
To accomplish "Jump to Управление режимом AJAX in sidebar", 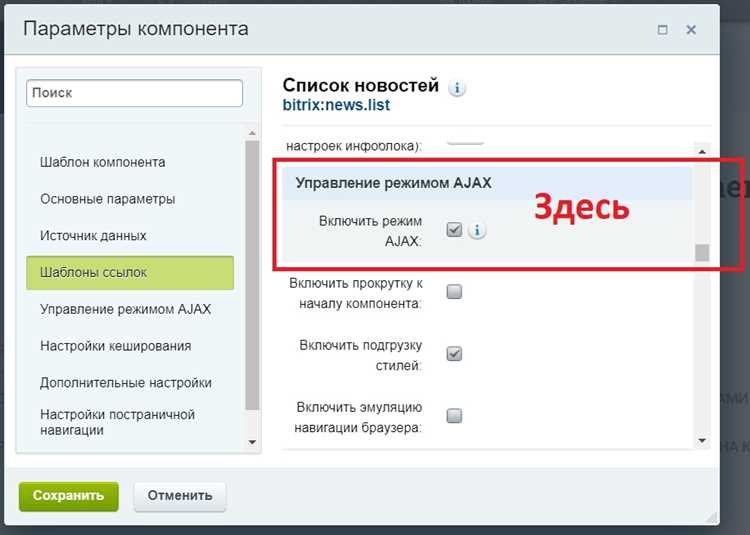I will (125, 309).
